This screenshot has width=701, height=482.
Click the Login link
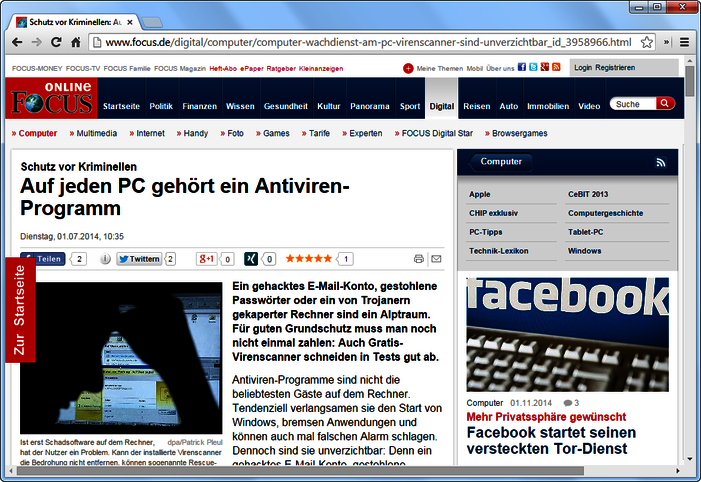coord(583,68)
